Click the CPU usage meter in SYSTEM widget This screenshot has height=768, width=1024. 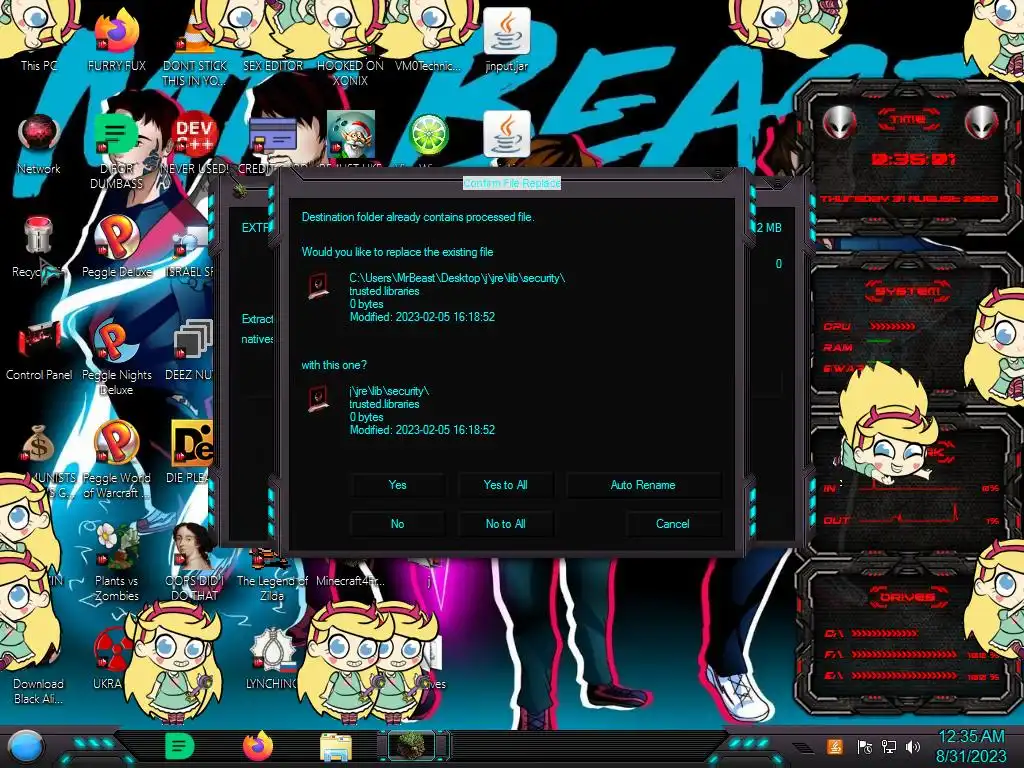[892, 326]
